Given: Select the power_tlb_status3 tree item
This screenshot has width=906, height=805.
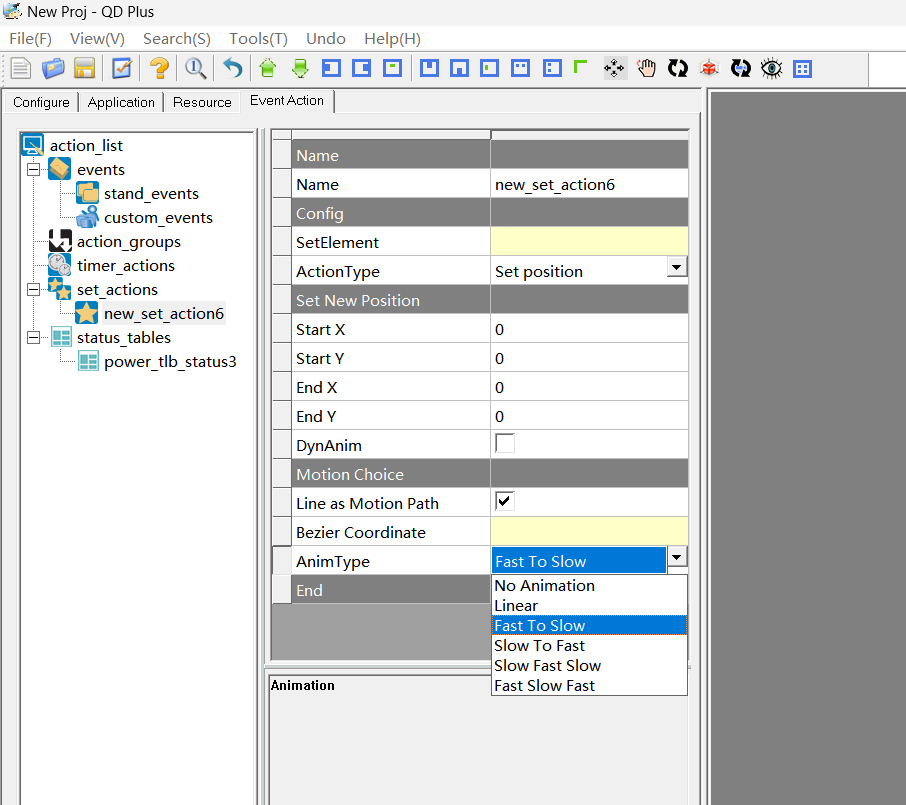Looking at the screenshot, I should click(x=170, y=362).
